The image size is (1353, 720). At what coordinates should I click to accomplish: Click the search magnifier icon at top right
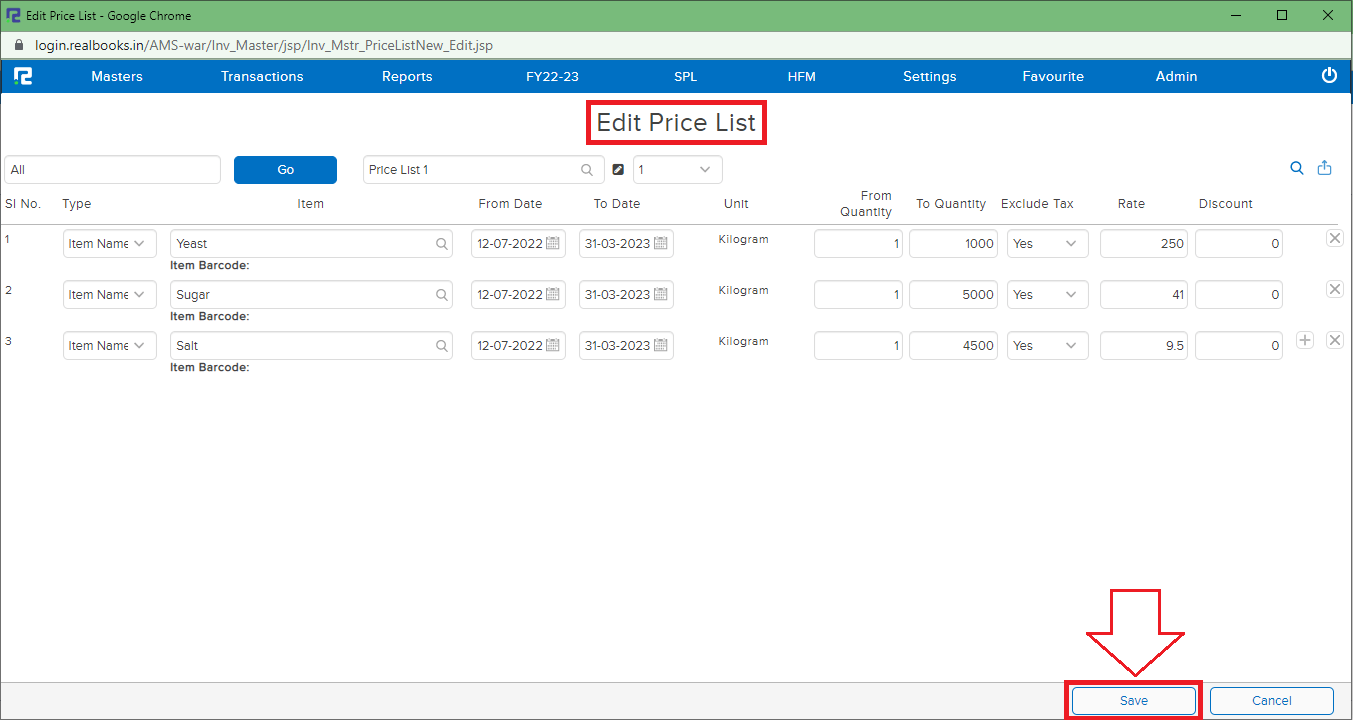tap(1297, 169)
